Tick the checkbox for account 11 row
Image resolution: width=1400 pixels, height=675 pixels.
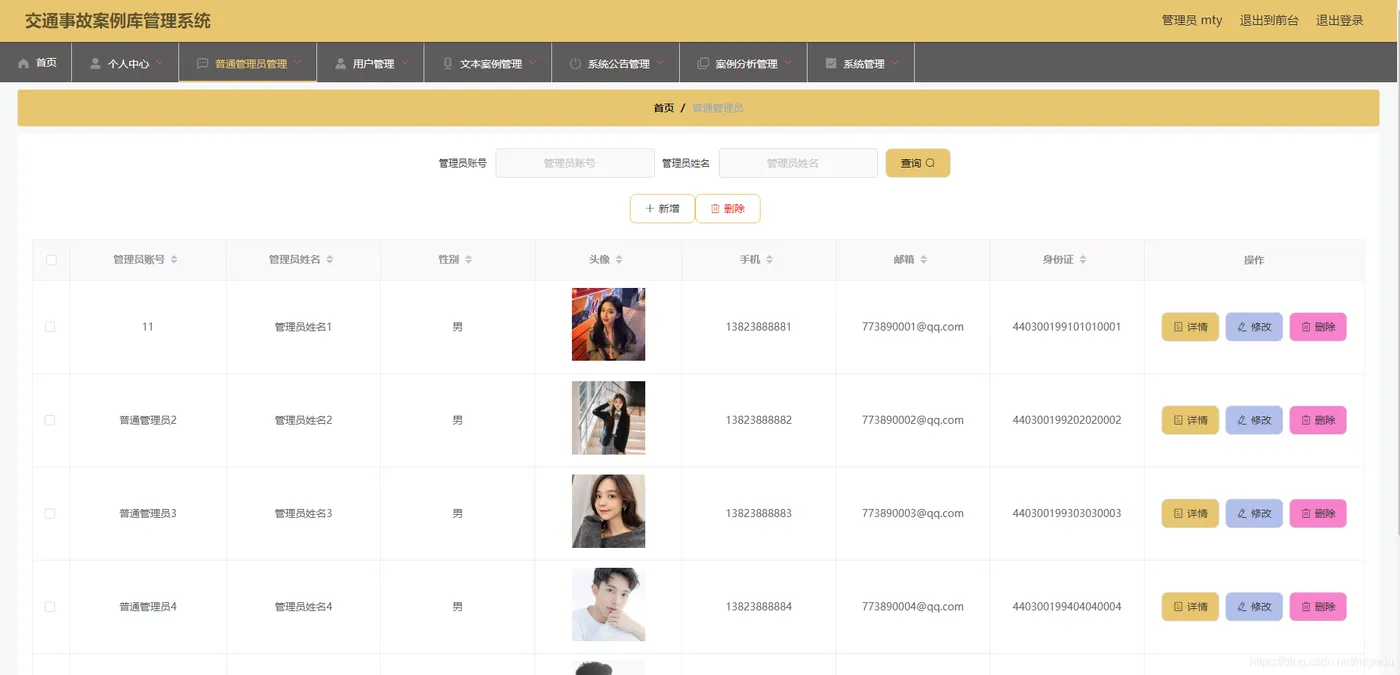pos(50,327)
